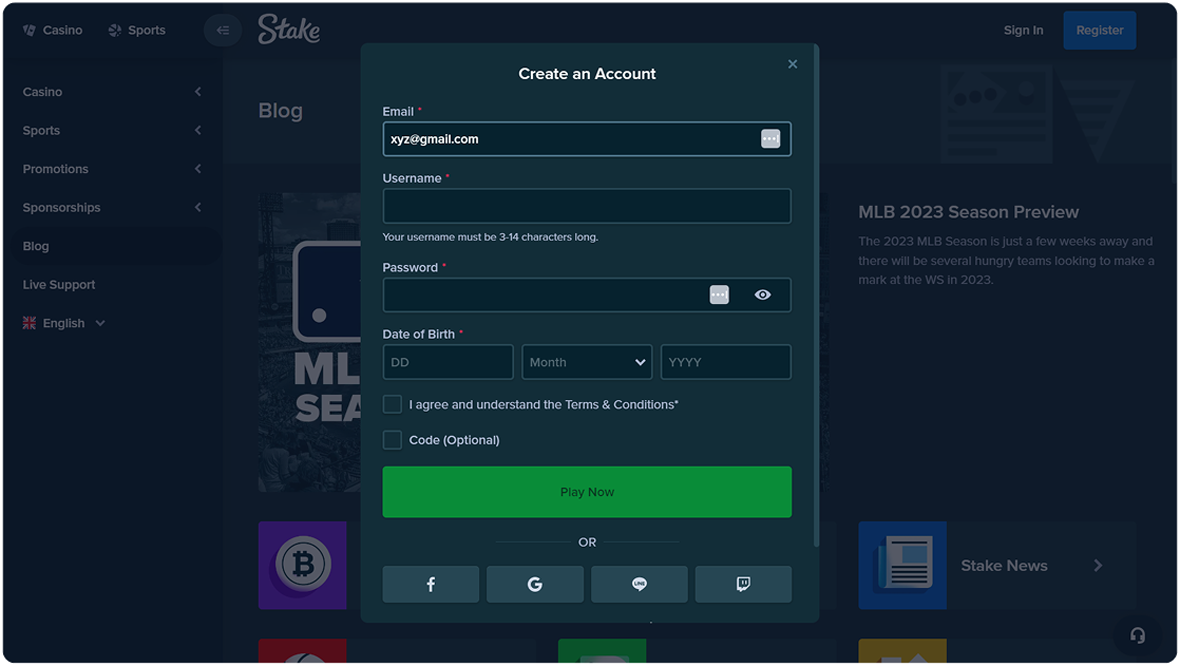Viewport: 1180px width, 666px height.
Task: Click the password manager icon in Email field
Action: click(770, 138)
